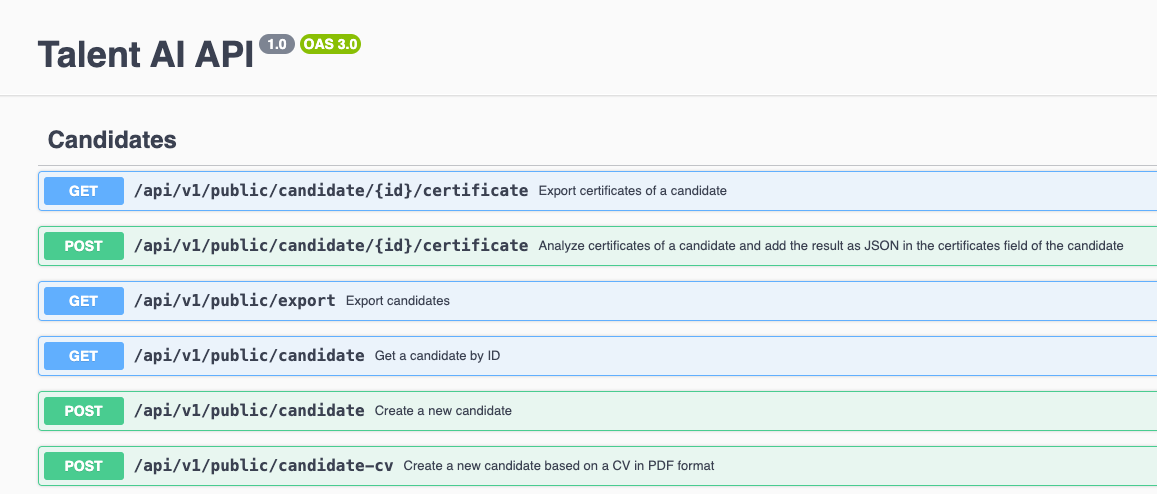This screenshot has height=494, width=1157.
Task: Click the GET badge for export certificates
Action: pyautogui.click(x=83, y=191)
